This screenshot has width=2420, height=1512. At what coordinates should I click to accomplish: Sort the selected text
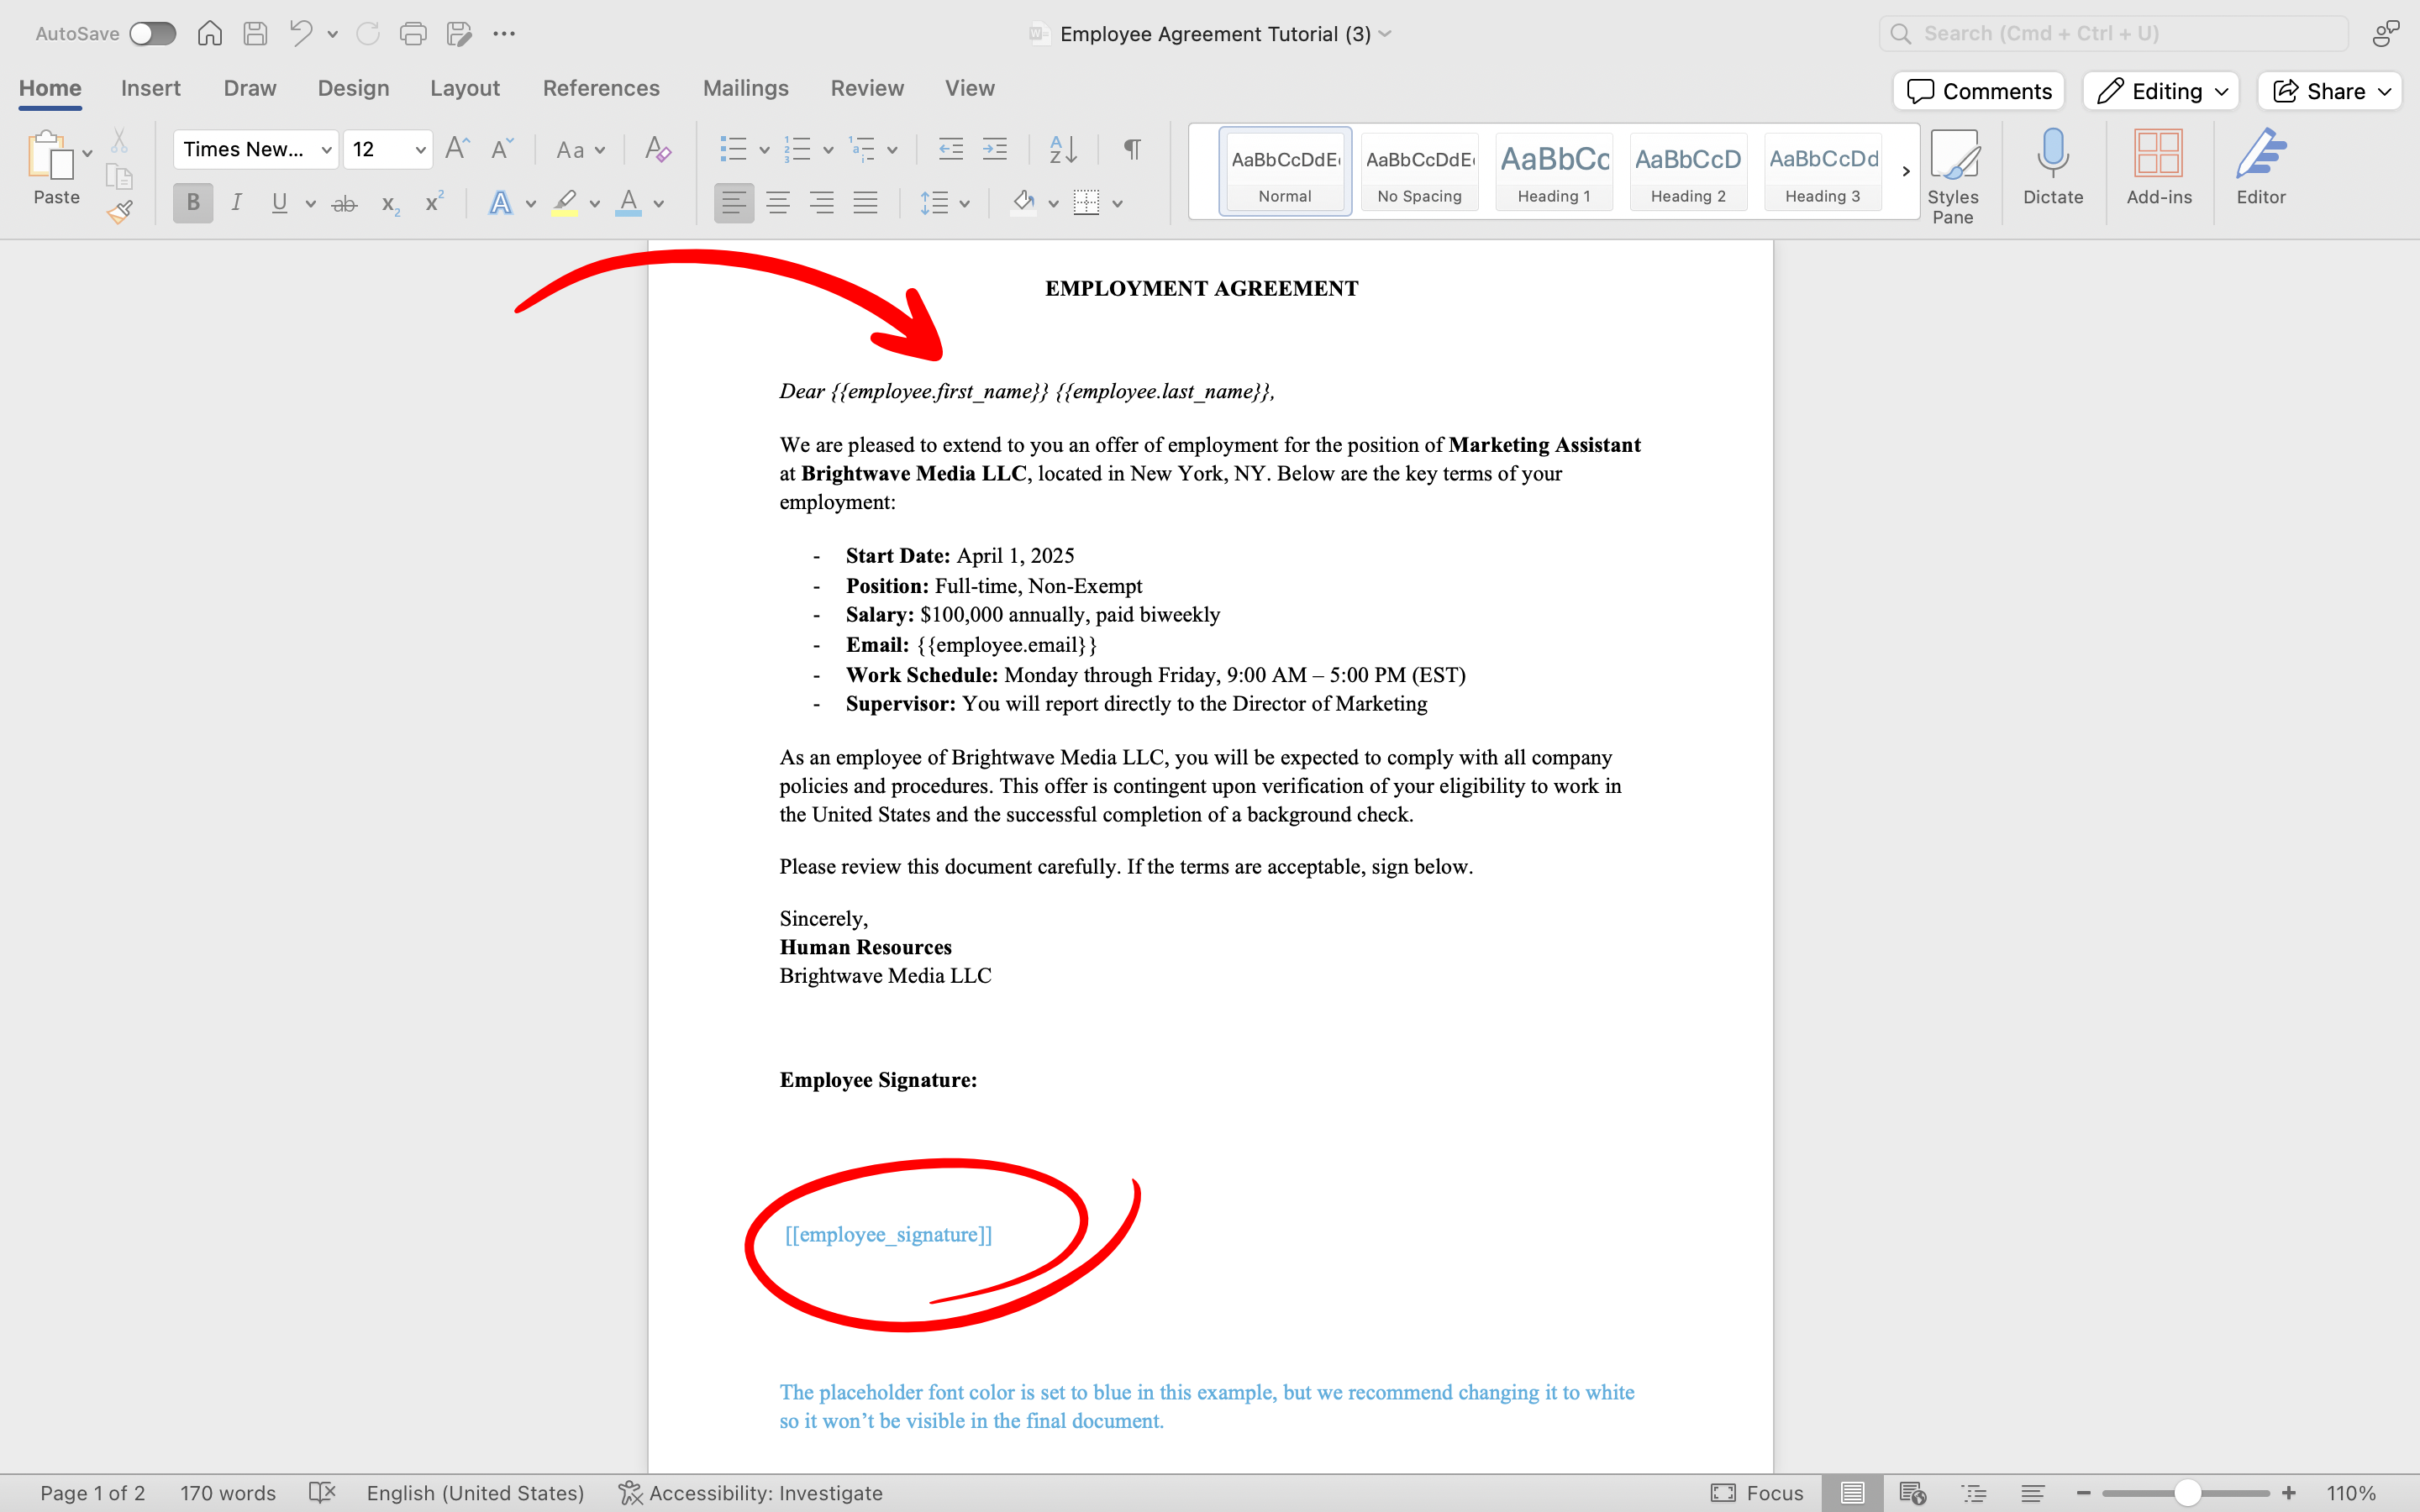click(x=1063, y=148)
